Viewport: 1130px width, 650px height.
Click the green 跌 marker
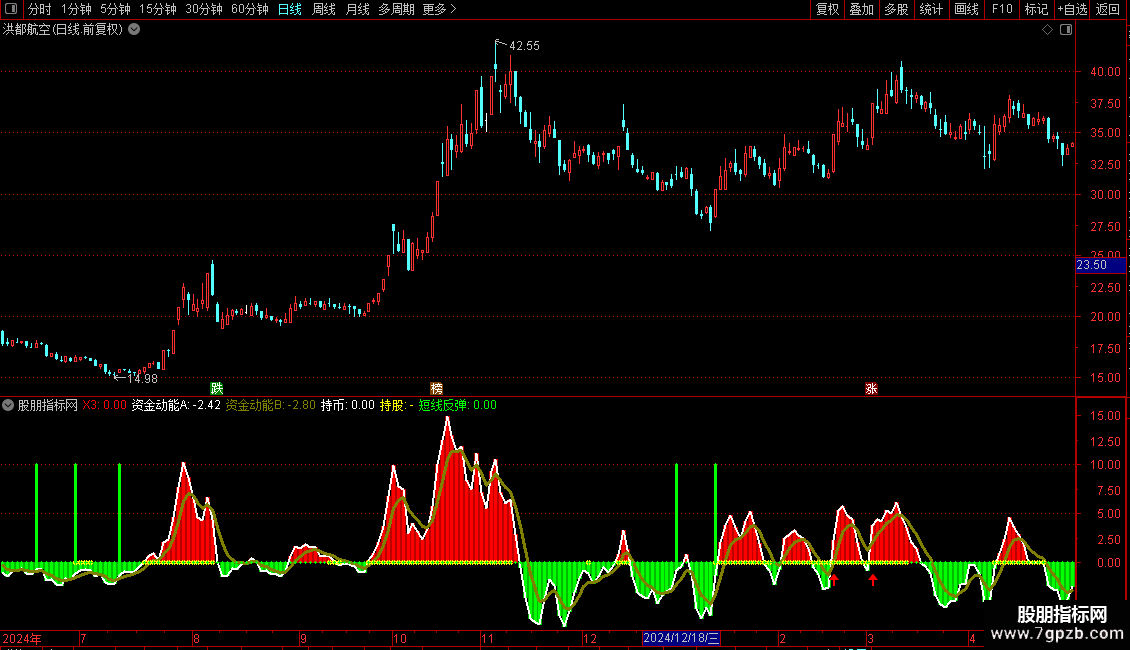point(216,388)
